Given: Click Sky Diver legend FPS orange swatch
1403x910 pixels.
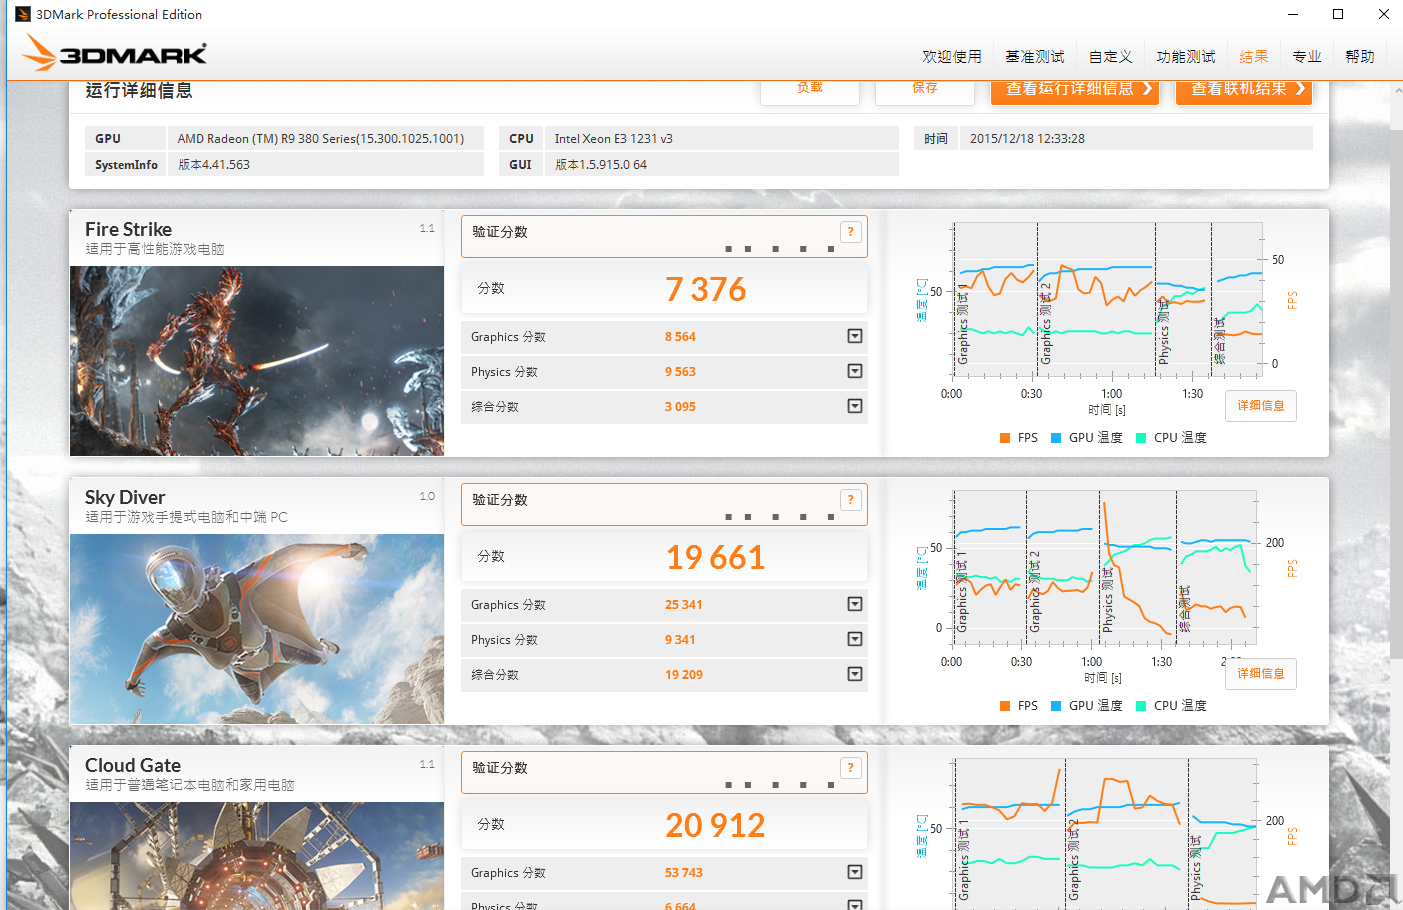Looking at the screenshot, I should click(x=1005, y=706).
